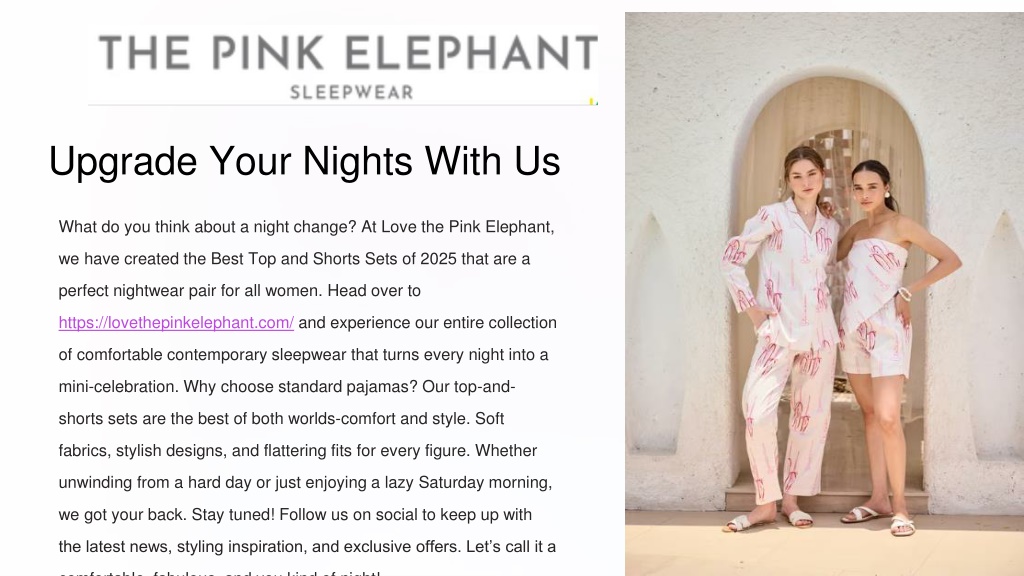Click the horizontal line beneath the logo

343,104
